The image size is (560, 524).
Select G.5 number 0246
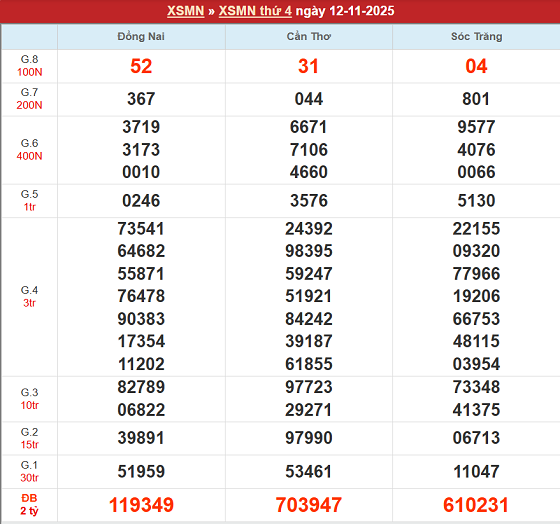(x=141, y=201)
